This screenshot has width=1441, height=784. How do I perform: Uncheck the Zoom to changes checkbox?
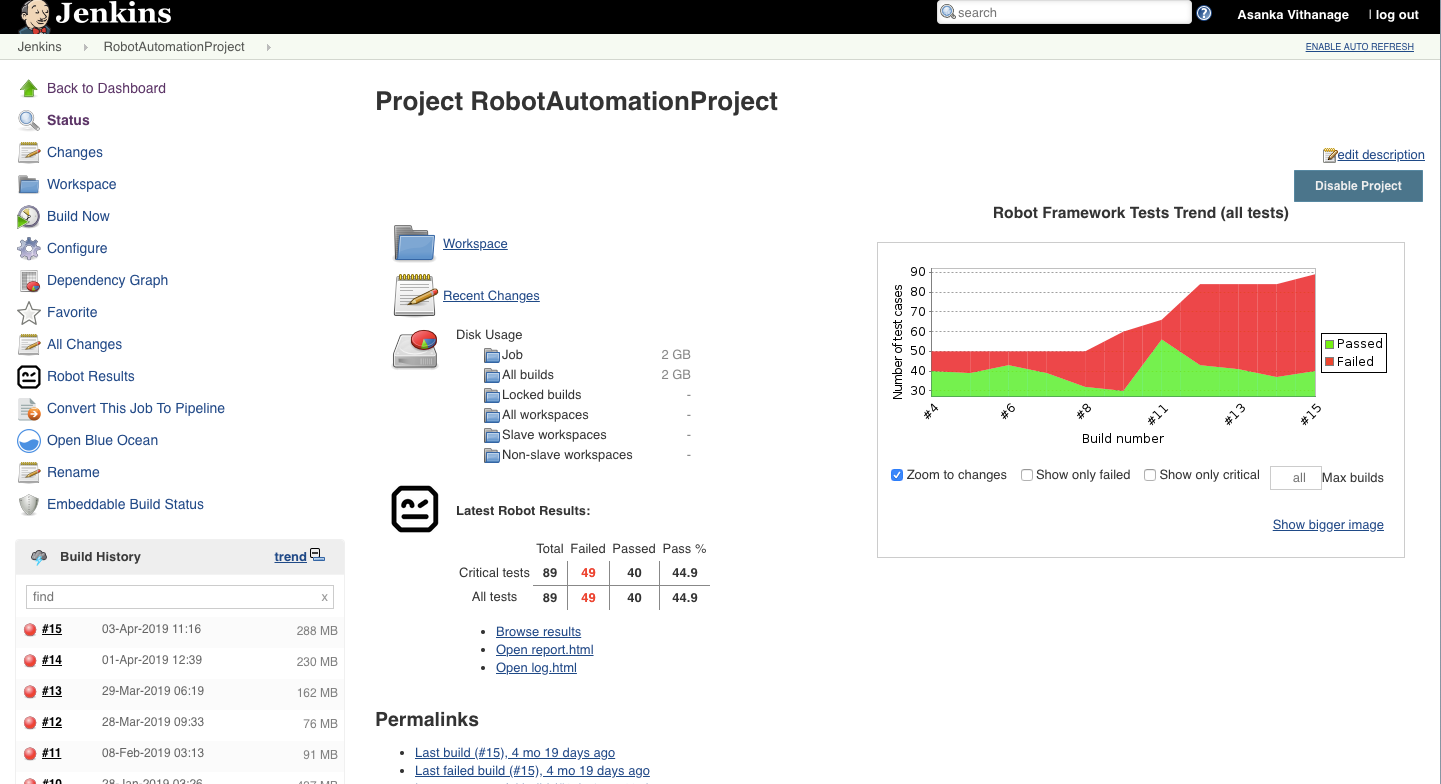tap(897, 475)
